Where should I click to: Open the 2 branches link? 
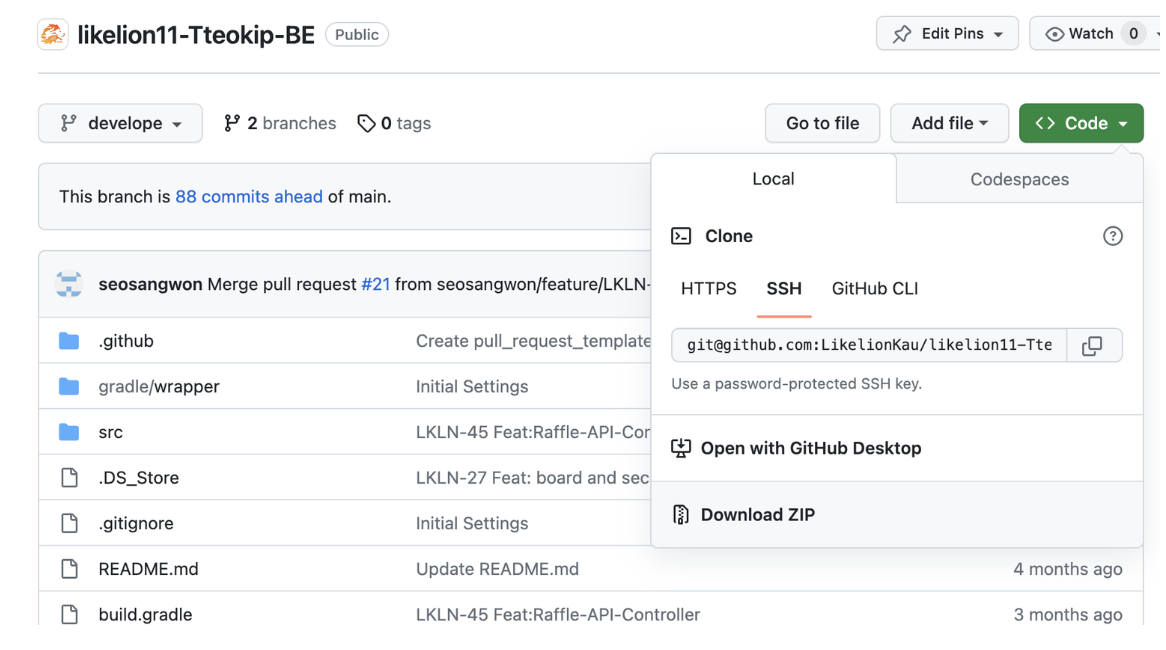[x=280, y=123]
